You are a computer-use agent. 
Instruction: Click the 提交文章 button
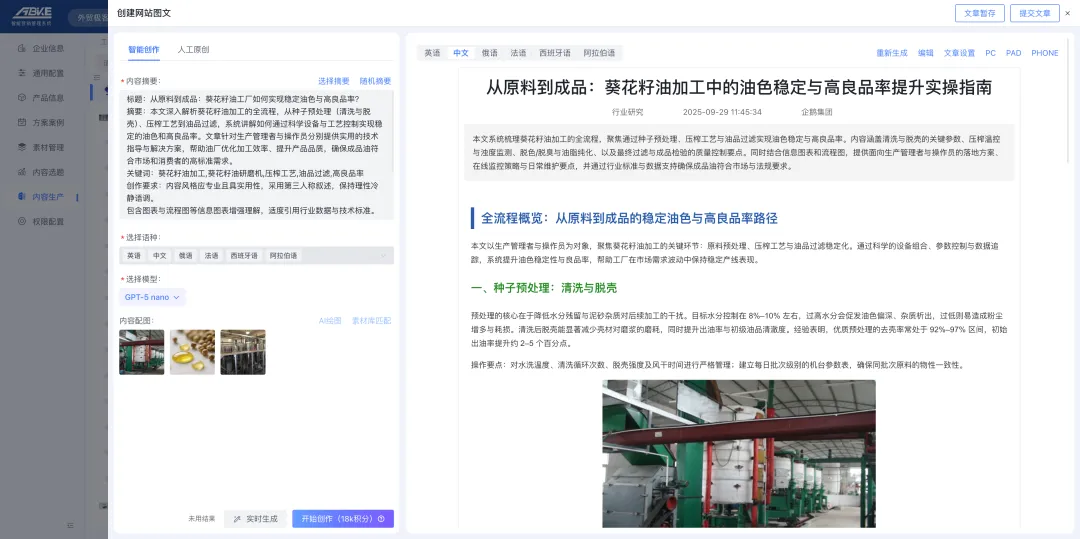tap(1034, 13)
